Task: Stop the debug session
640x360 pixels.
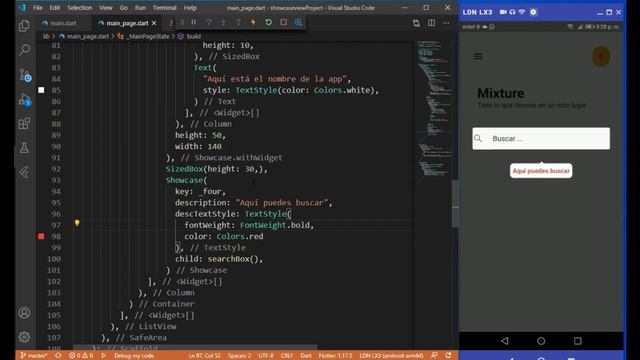Action: click(x=283, y=22)
